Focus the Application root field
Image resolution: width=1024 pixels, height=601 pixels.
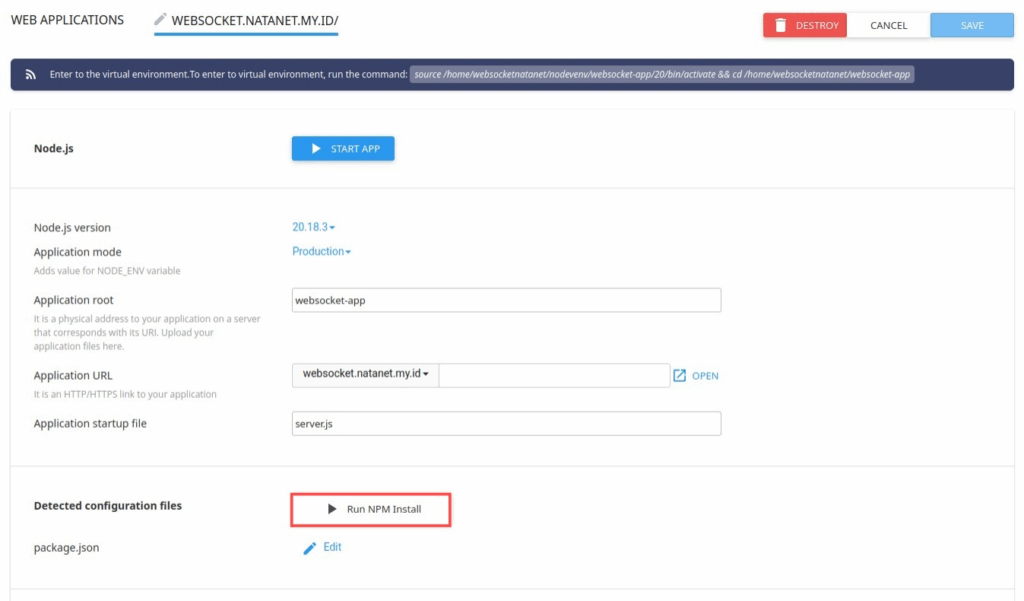click(x=506, y=300)
